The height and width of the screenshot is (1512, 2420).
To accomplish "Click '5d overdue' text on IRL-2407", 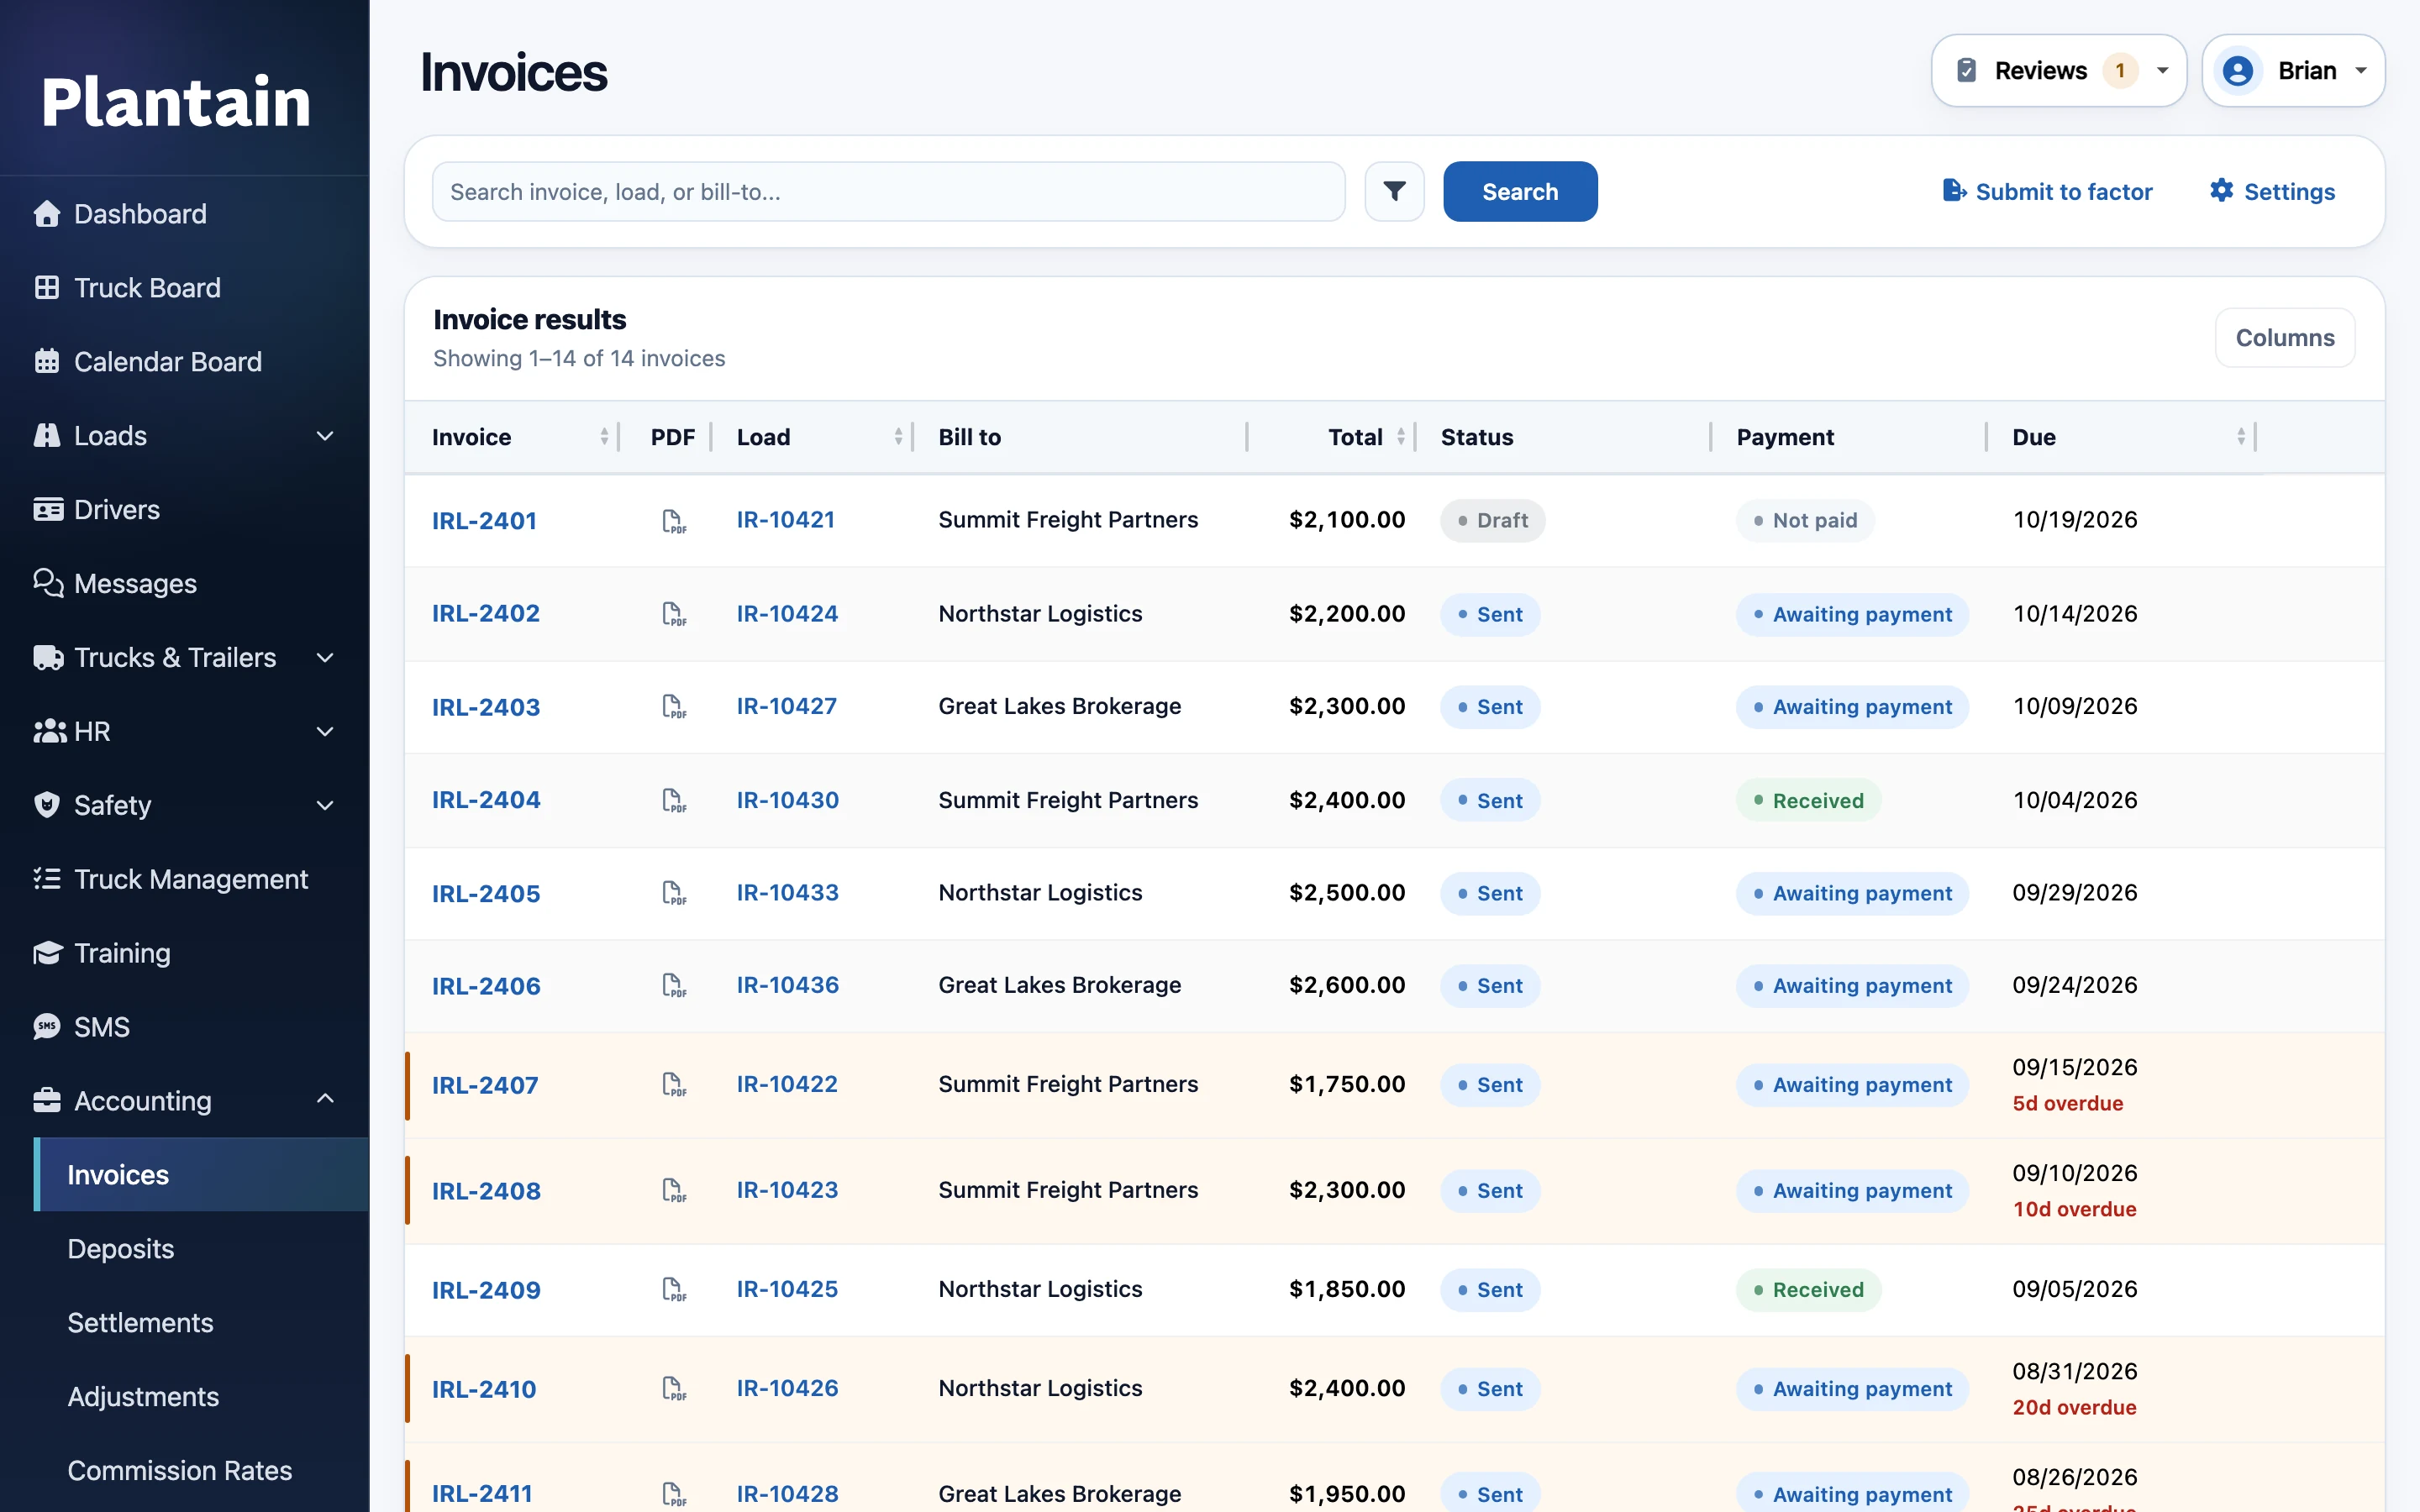I will click(x=2067, y=1103).
